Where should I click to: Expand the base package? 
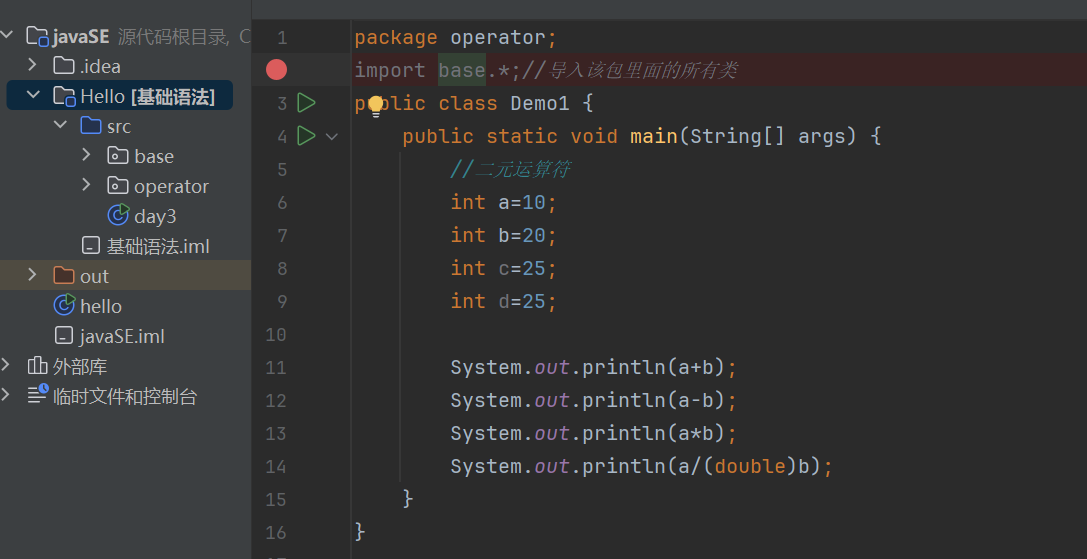point(86,155)
